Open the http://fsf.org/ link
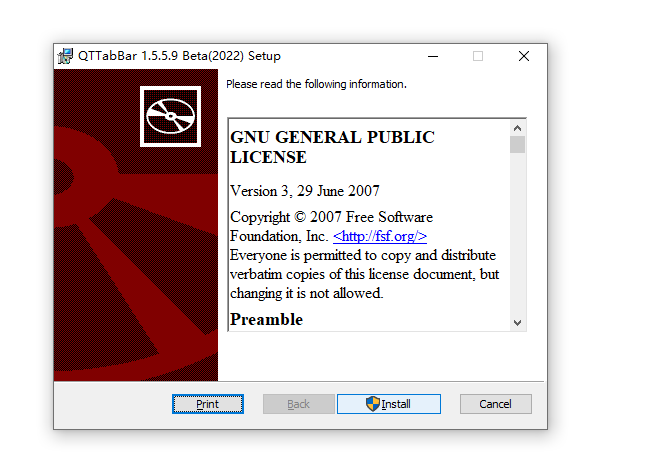 pyautogui.click(x=380, y=236)
